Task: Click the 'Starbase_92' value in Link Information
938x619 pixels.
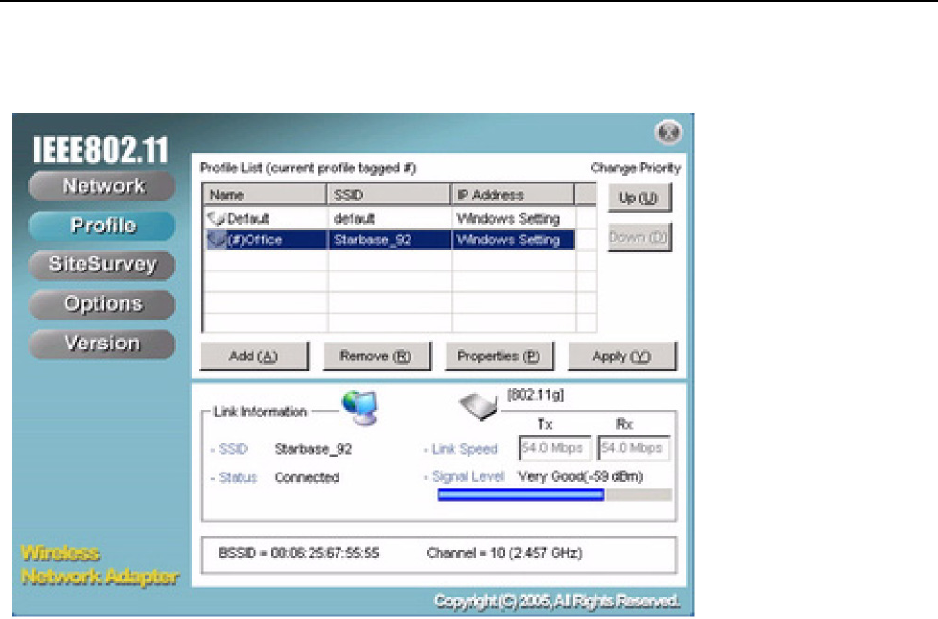Action: coord(313,449)
